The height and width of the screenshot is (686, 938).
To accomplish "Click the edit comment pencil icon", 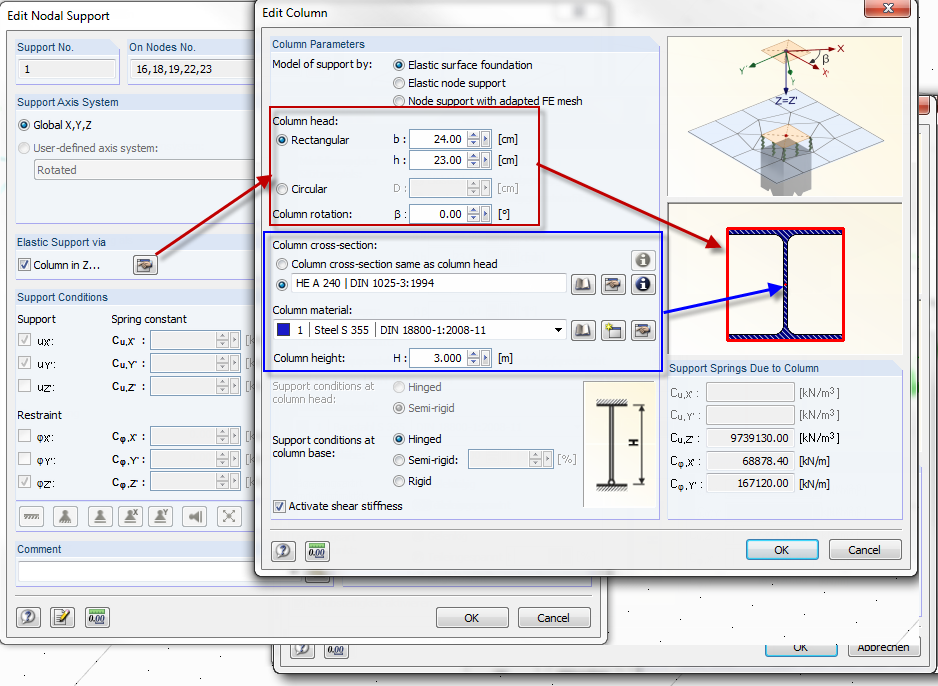I will (62, 617).
